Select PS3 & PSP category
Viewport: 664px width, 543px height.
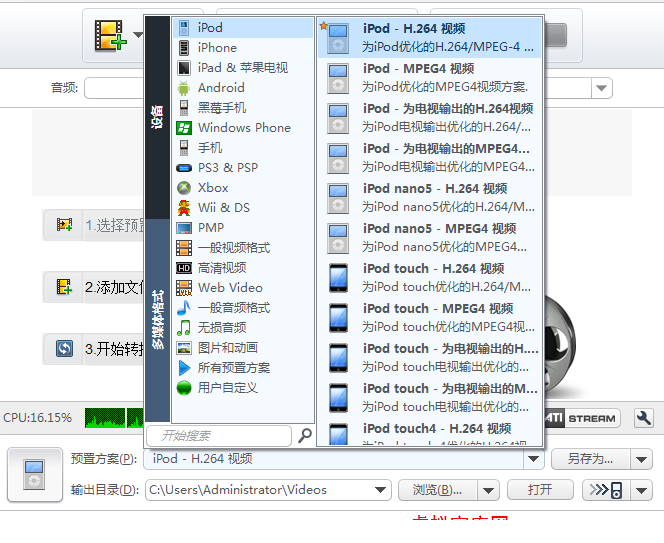(x=243, y=168)
